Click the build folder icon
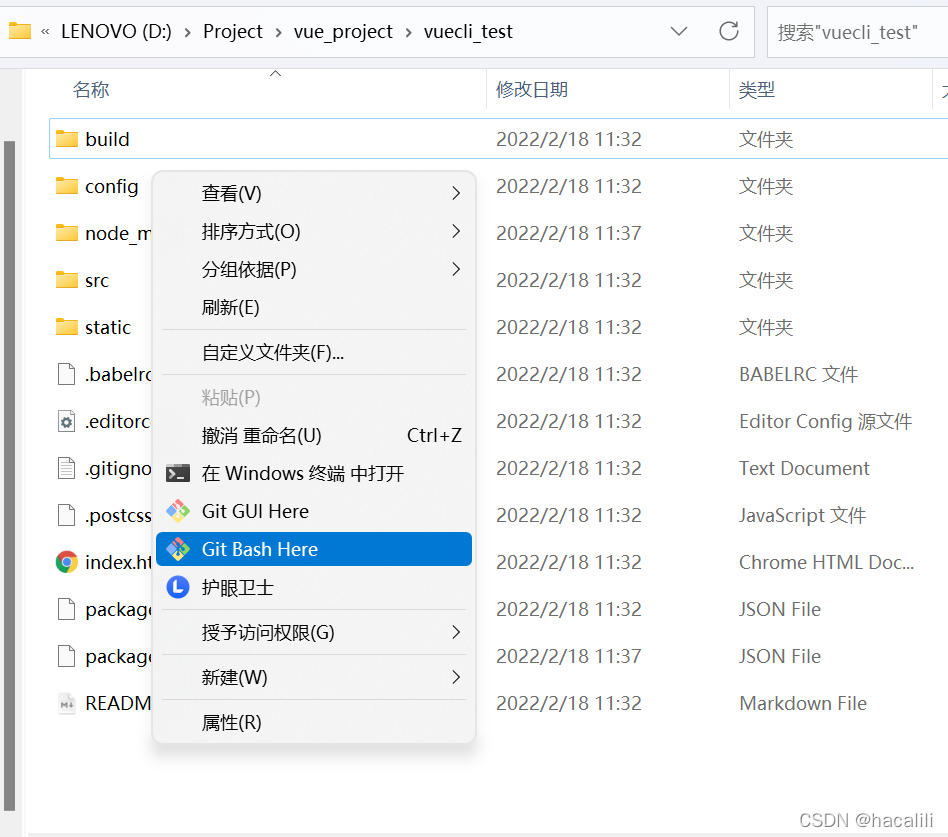 tap(67, 139)
